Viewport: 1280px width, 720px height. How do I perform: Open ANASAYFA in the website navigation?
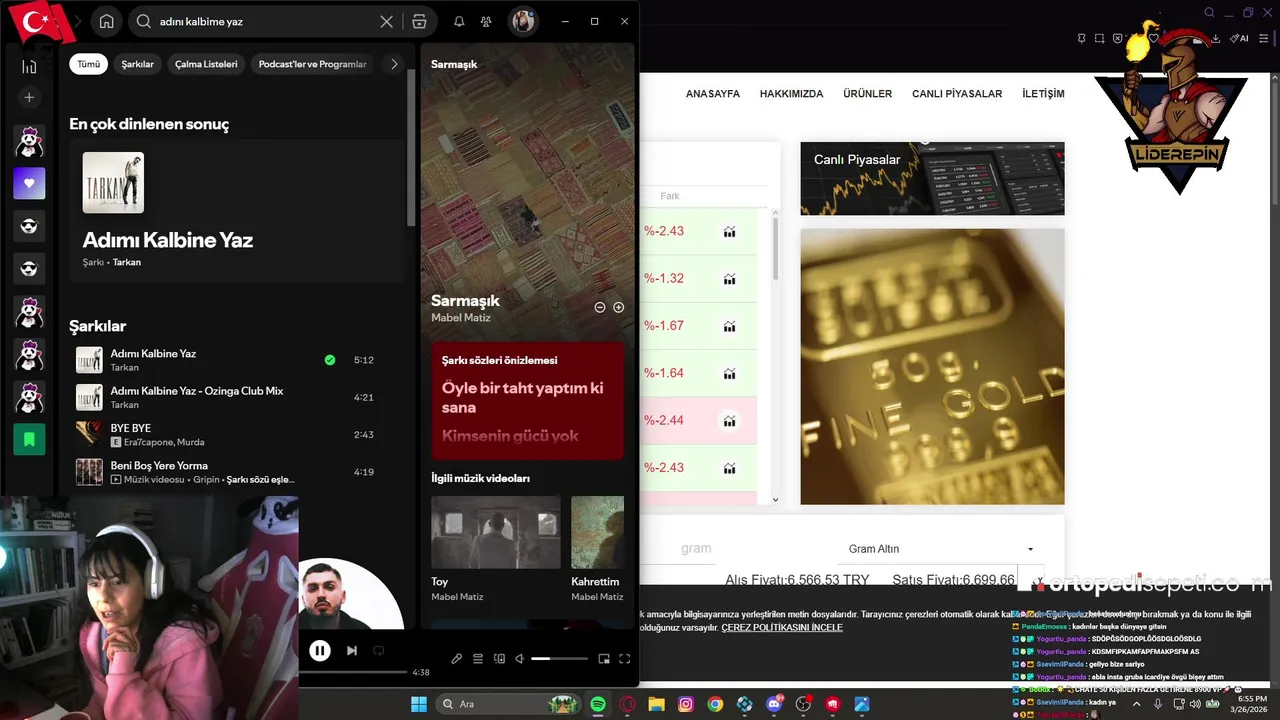713,94
